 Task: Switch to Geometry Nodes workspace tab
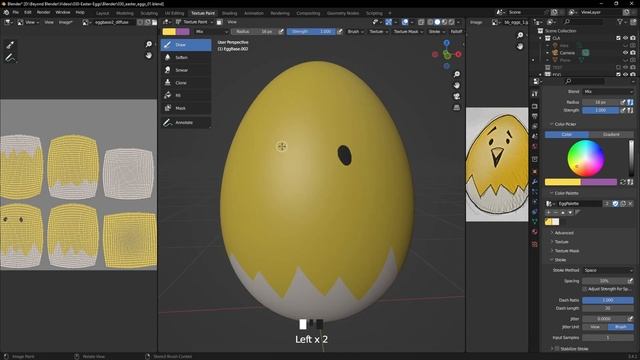(343, 13)
